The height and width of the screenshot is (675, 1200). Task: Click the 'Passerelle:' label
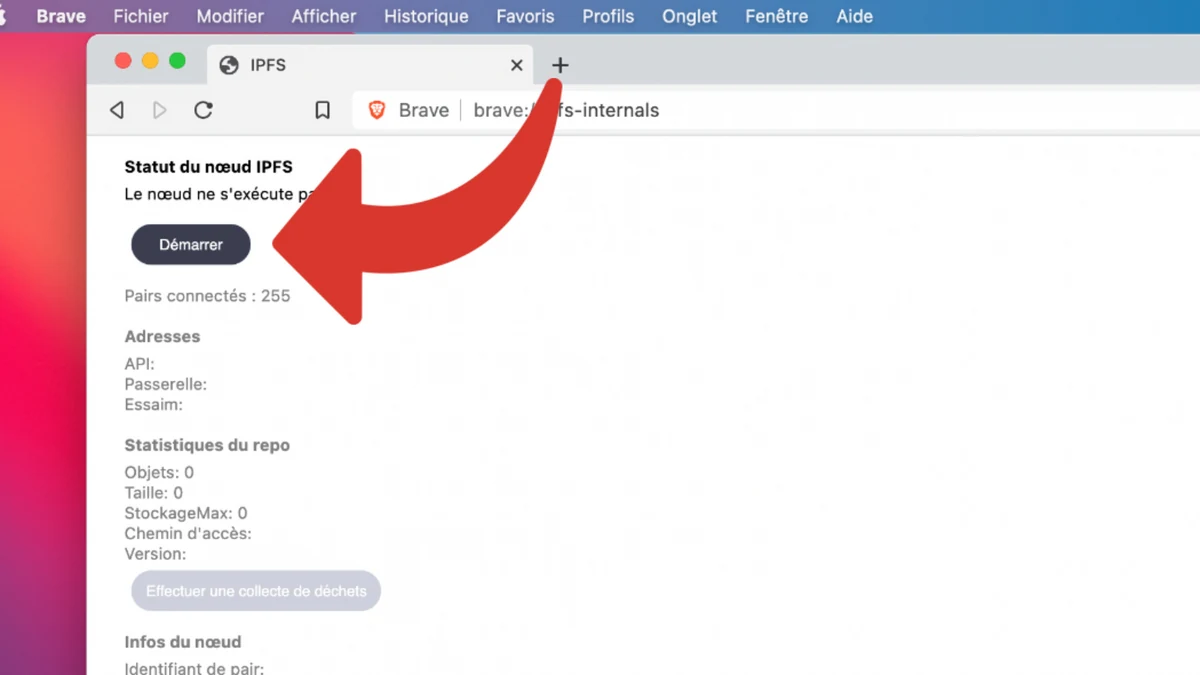coord(165,384)
